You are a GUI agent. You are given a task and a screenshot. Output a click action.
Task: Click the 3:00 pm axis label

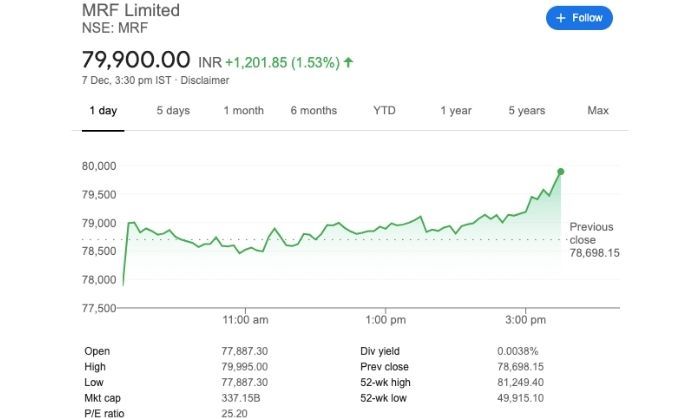[x=525, y=320]
